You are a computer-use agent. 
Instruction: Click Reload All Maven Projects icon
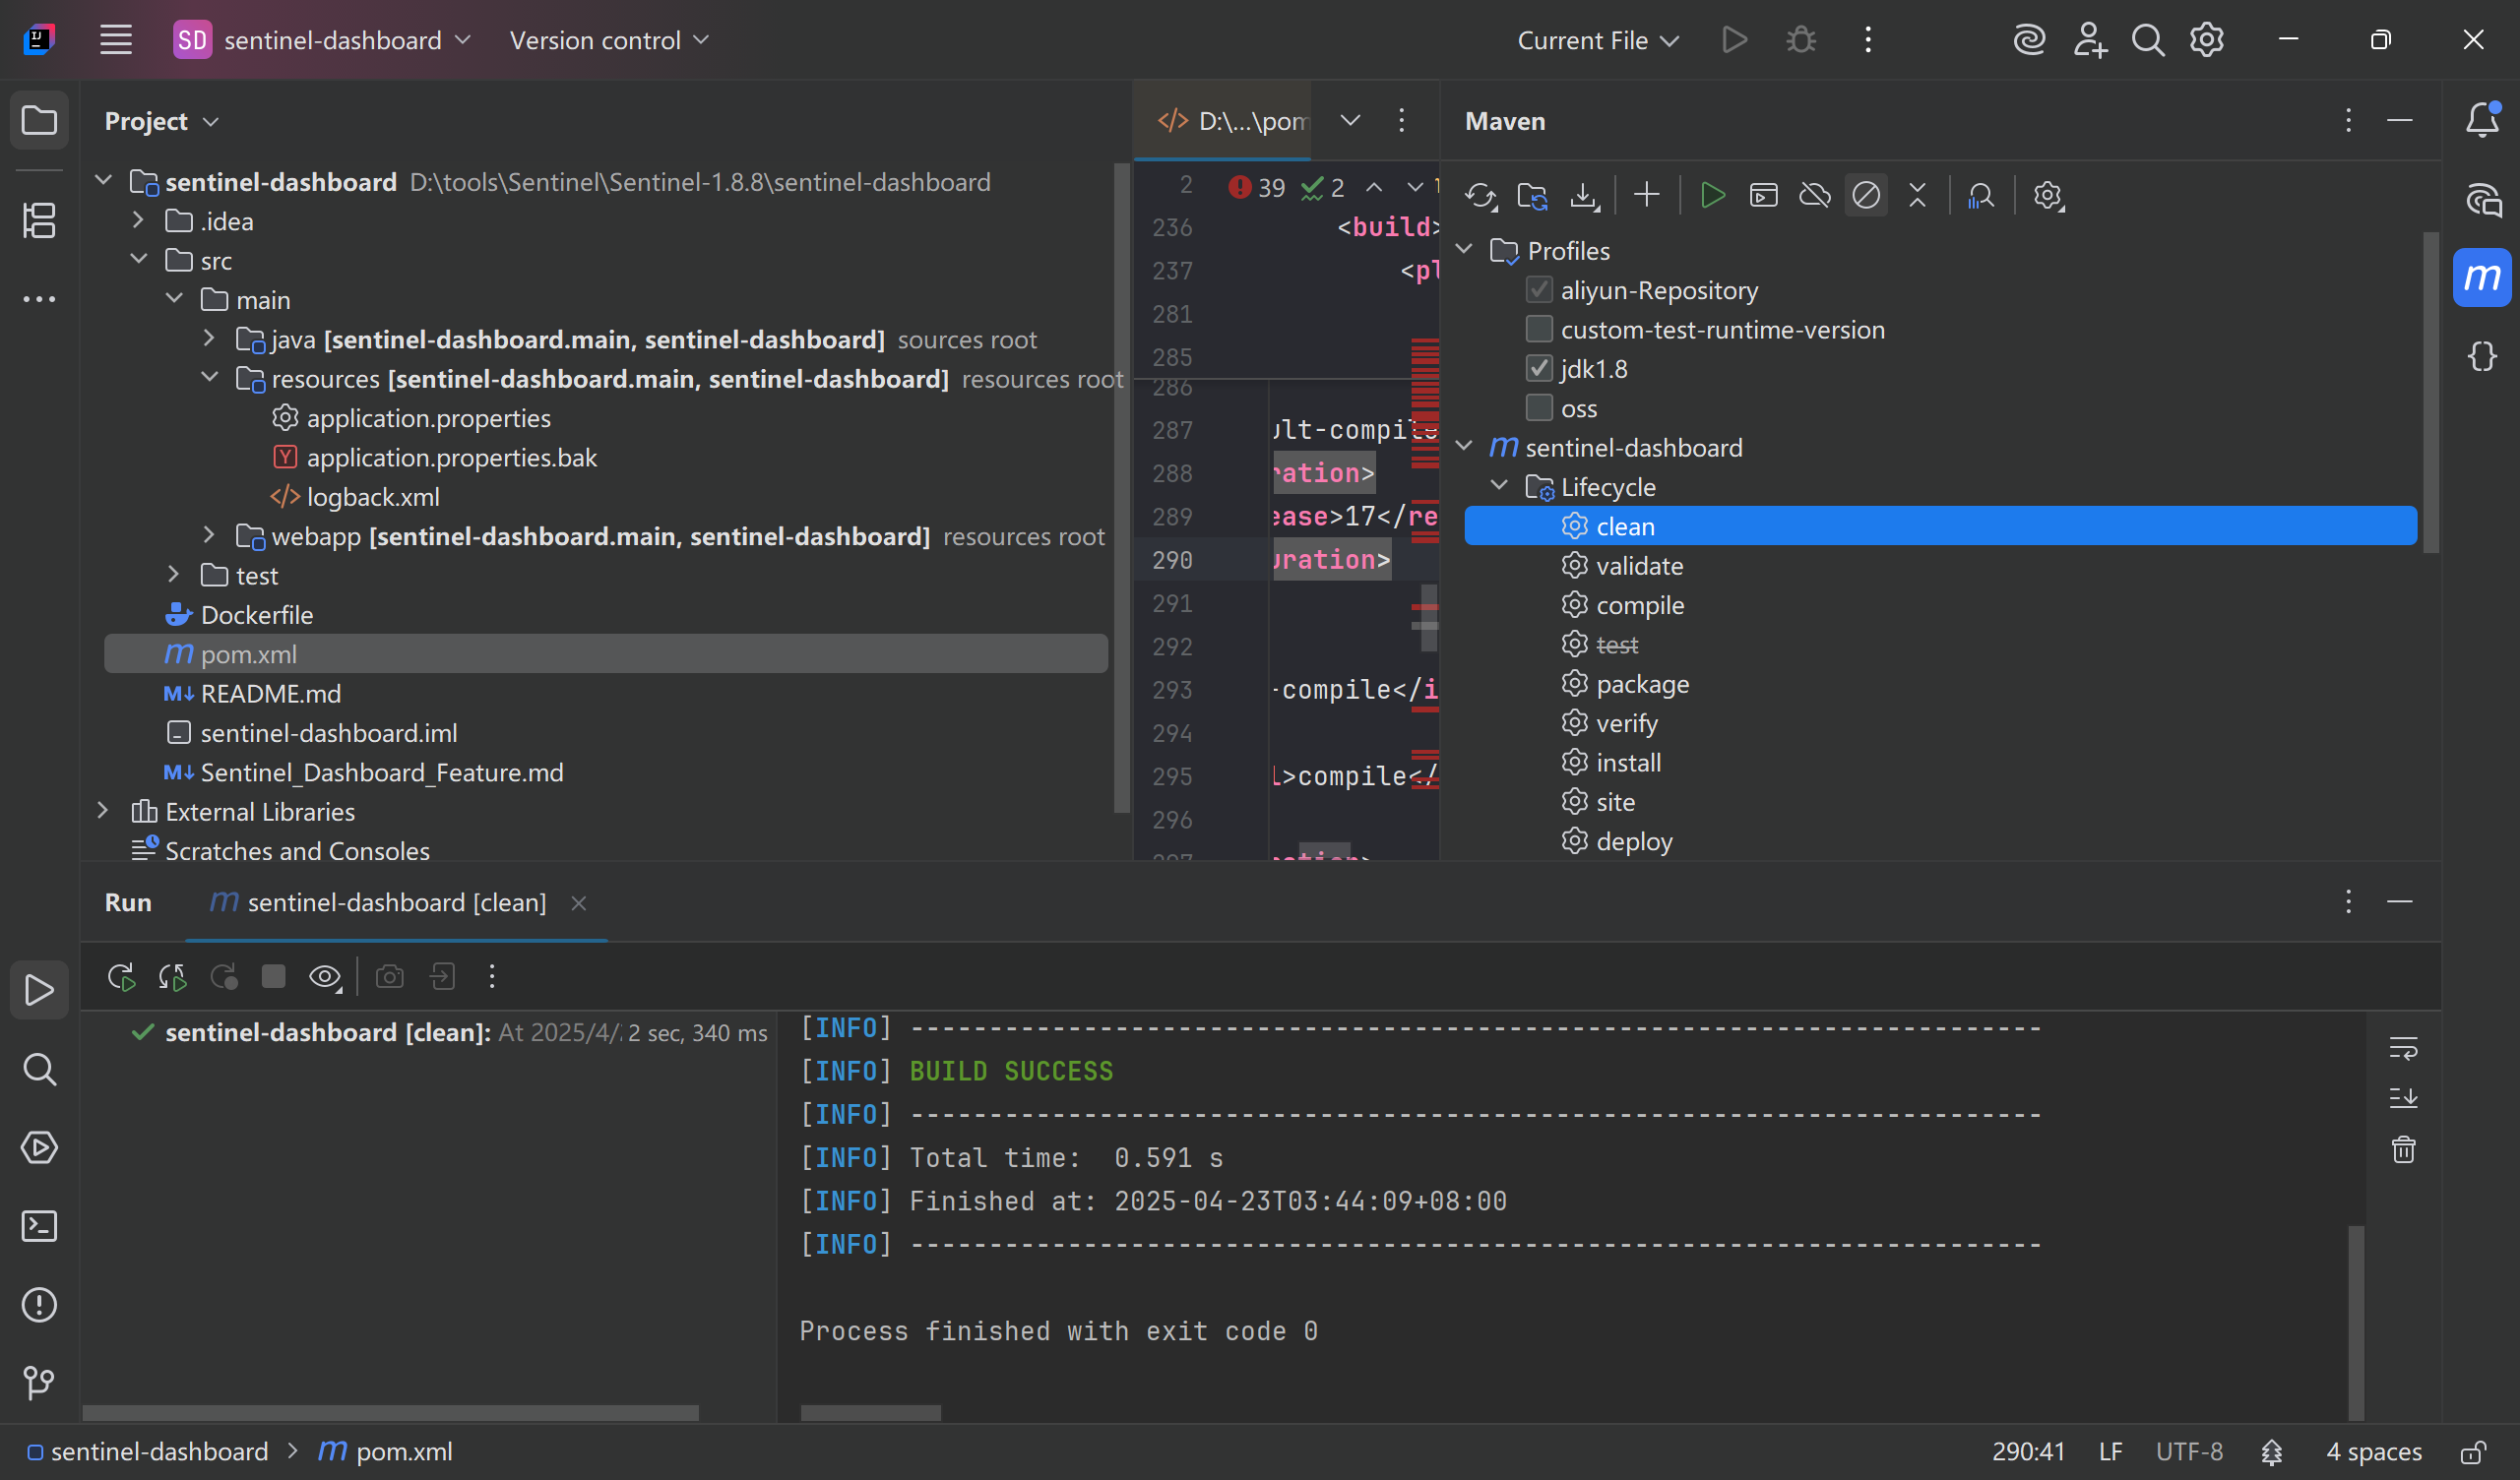1480,195
